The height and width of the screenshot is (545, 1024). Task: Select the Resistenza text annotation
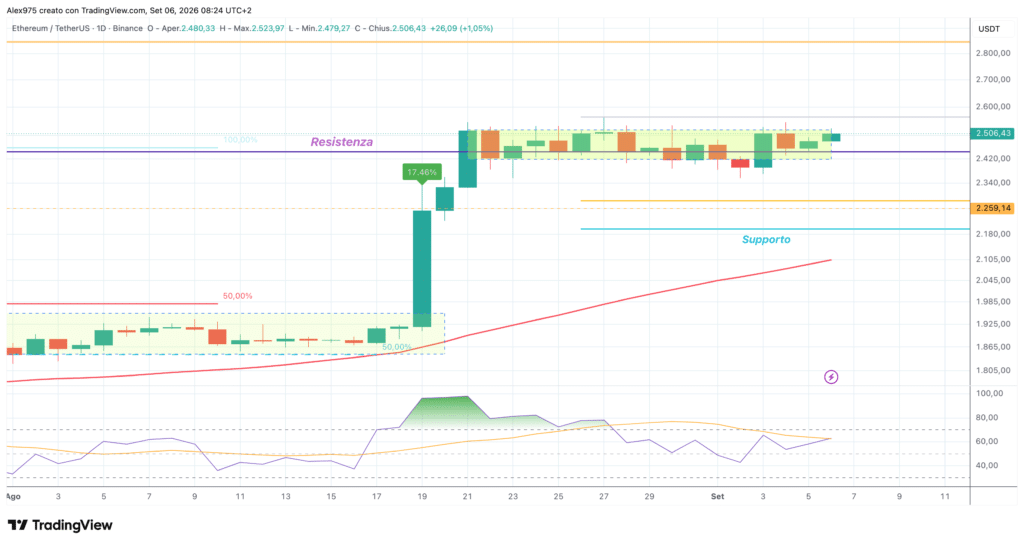coord(342,142)
